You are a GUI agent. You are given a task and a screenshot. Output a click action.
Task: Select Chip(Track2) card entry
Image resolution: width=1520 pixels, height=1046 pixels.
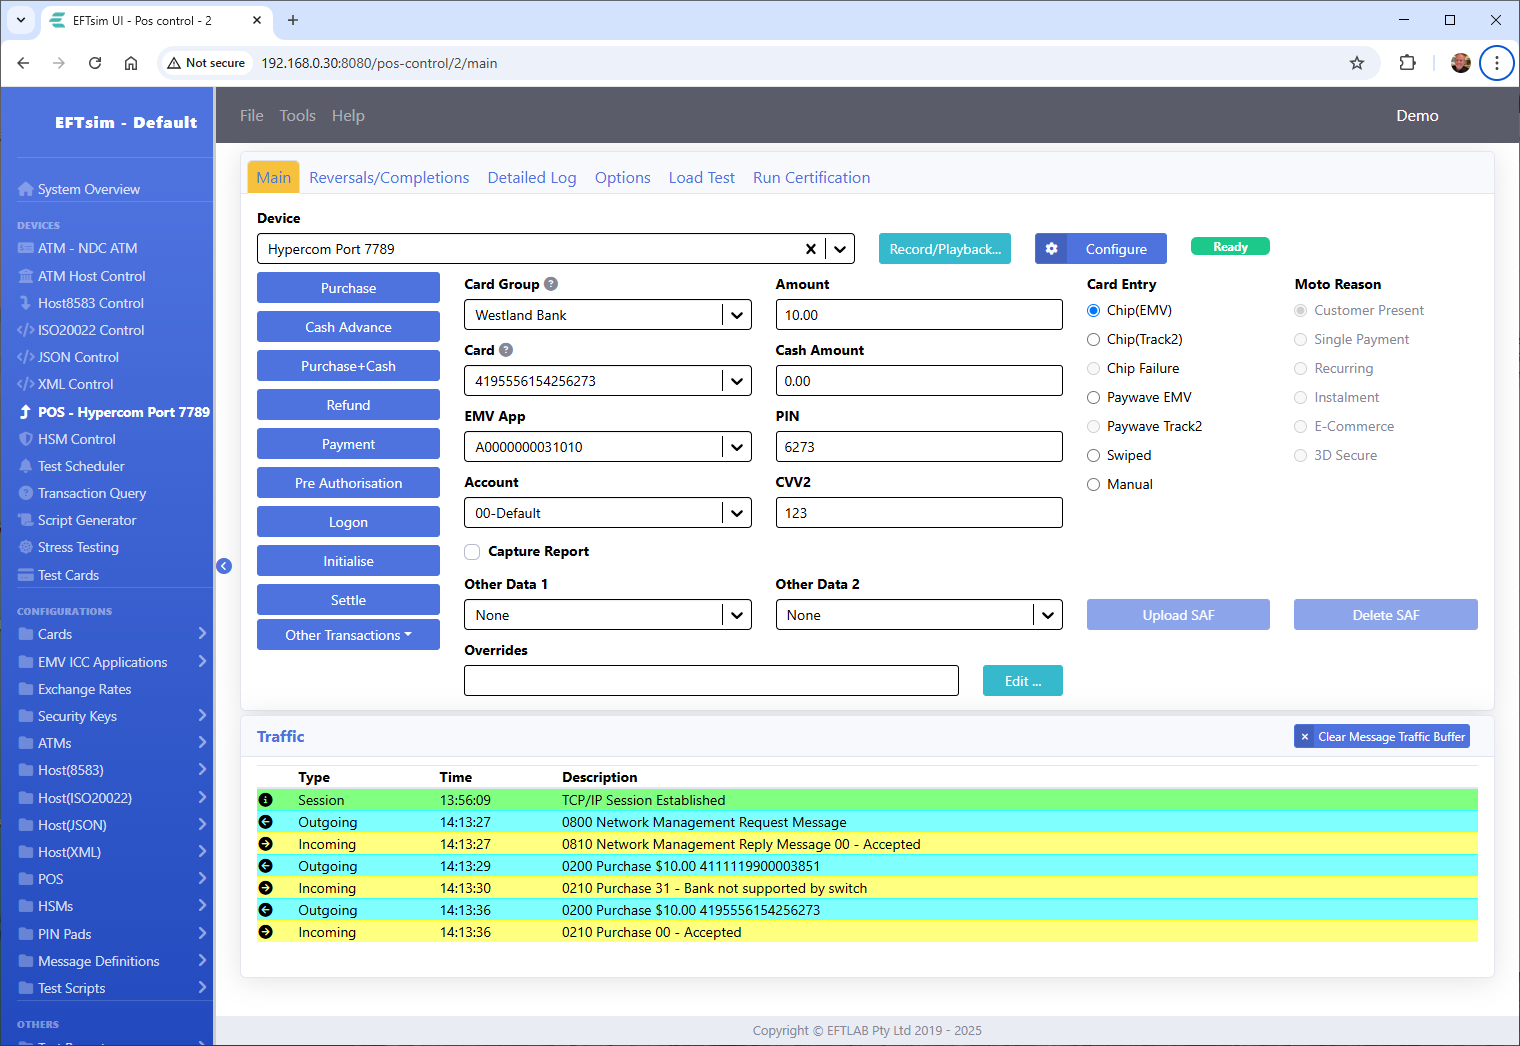tap(1093, 340)
